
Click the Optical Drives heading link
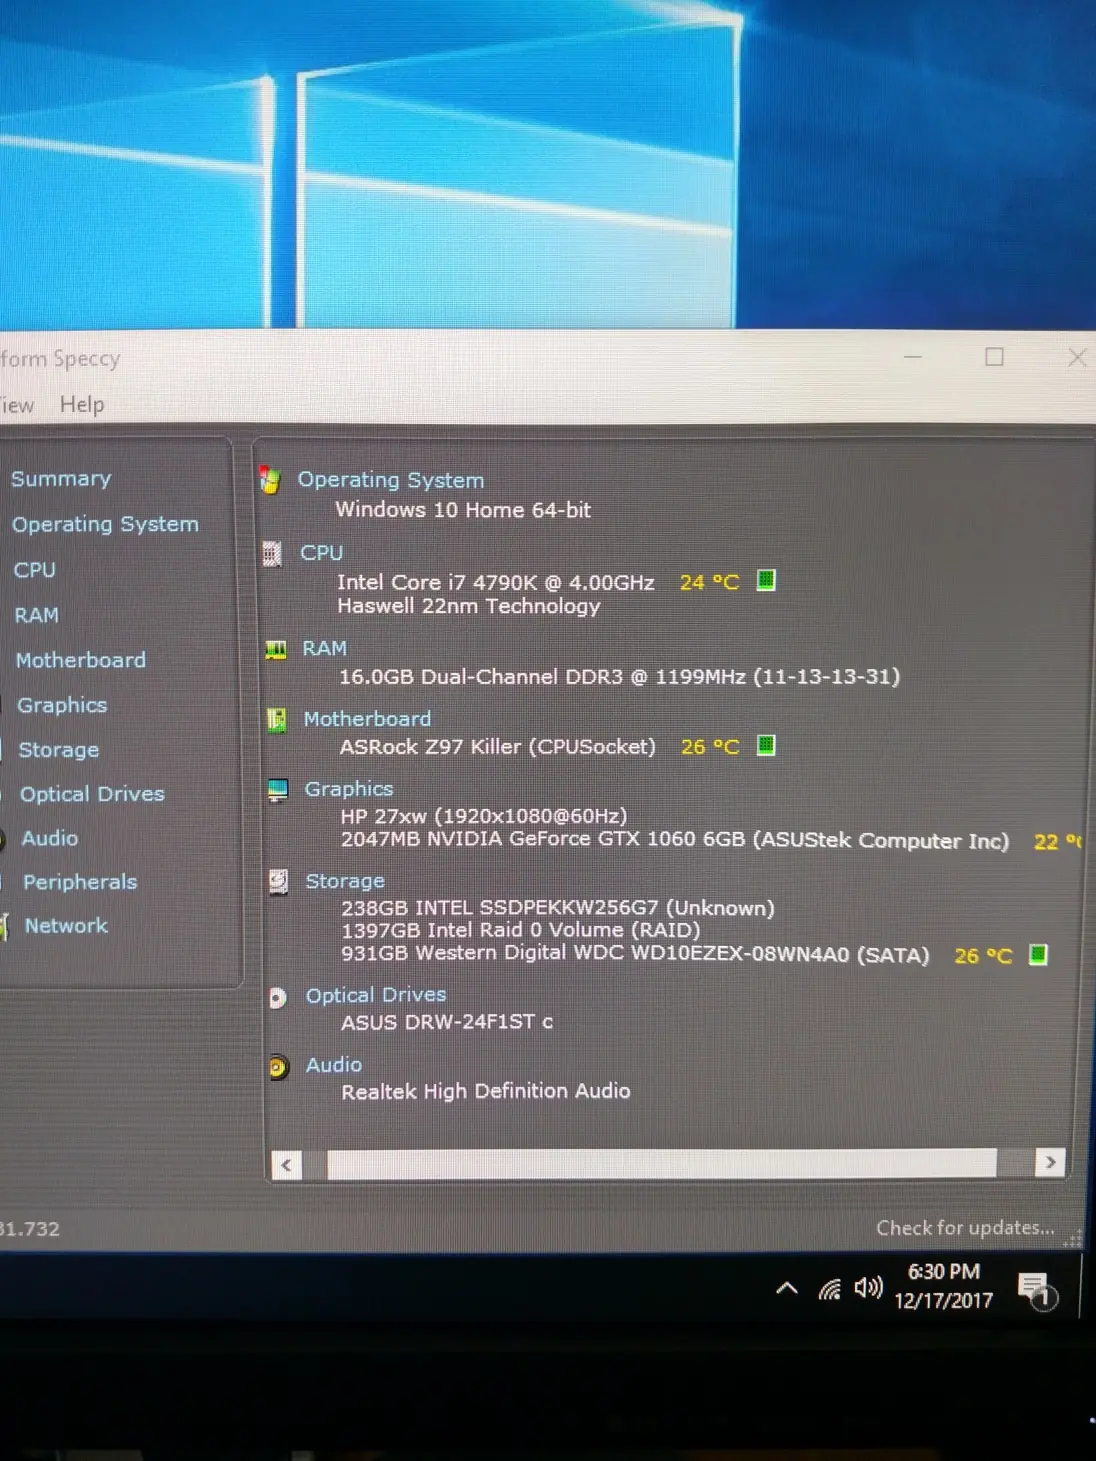point(376,995)
